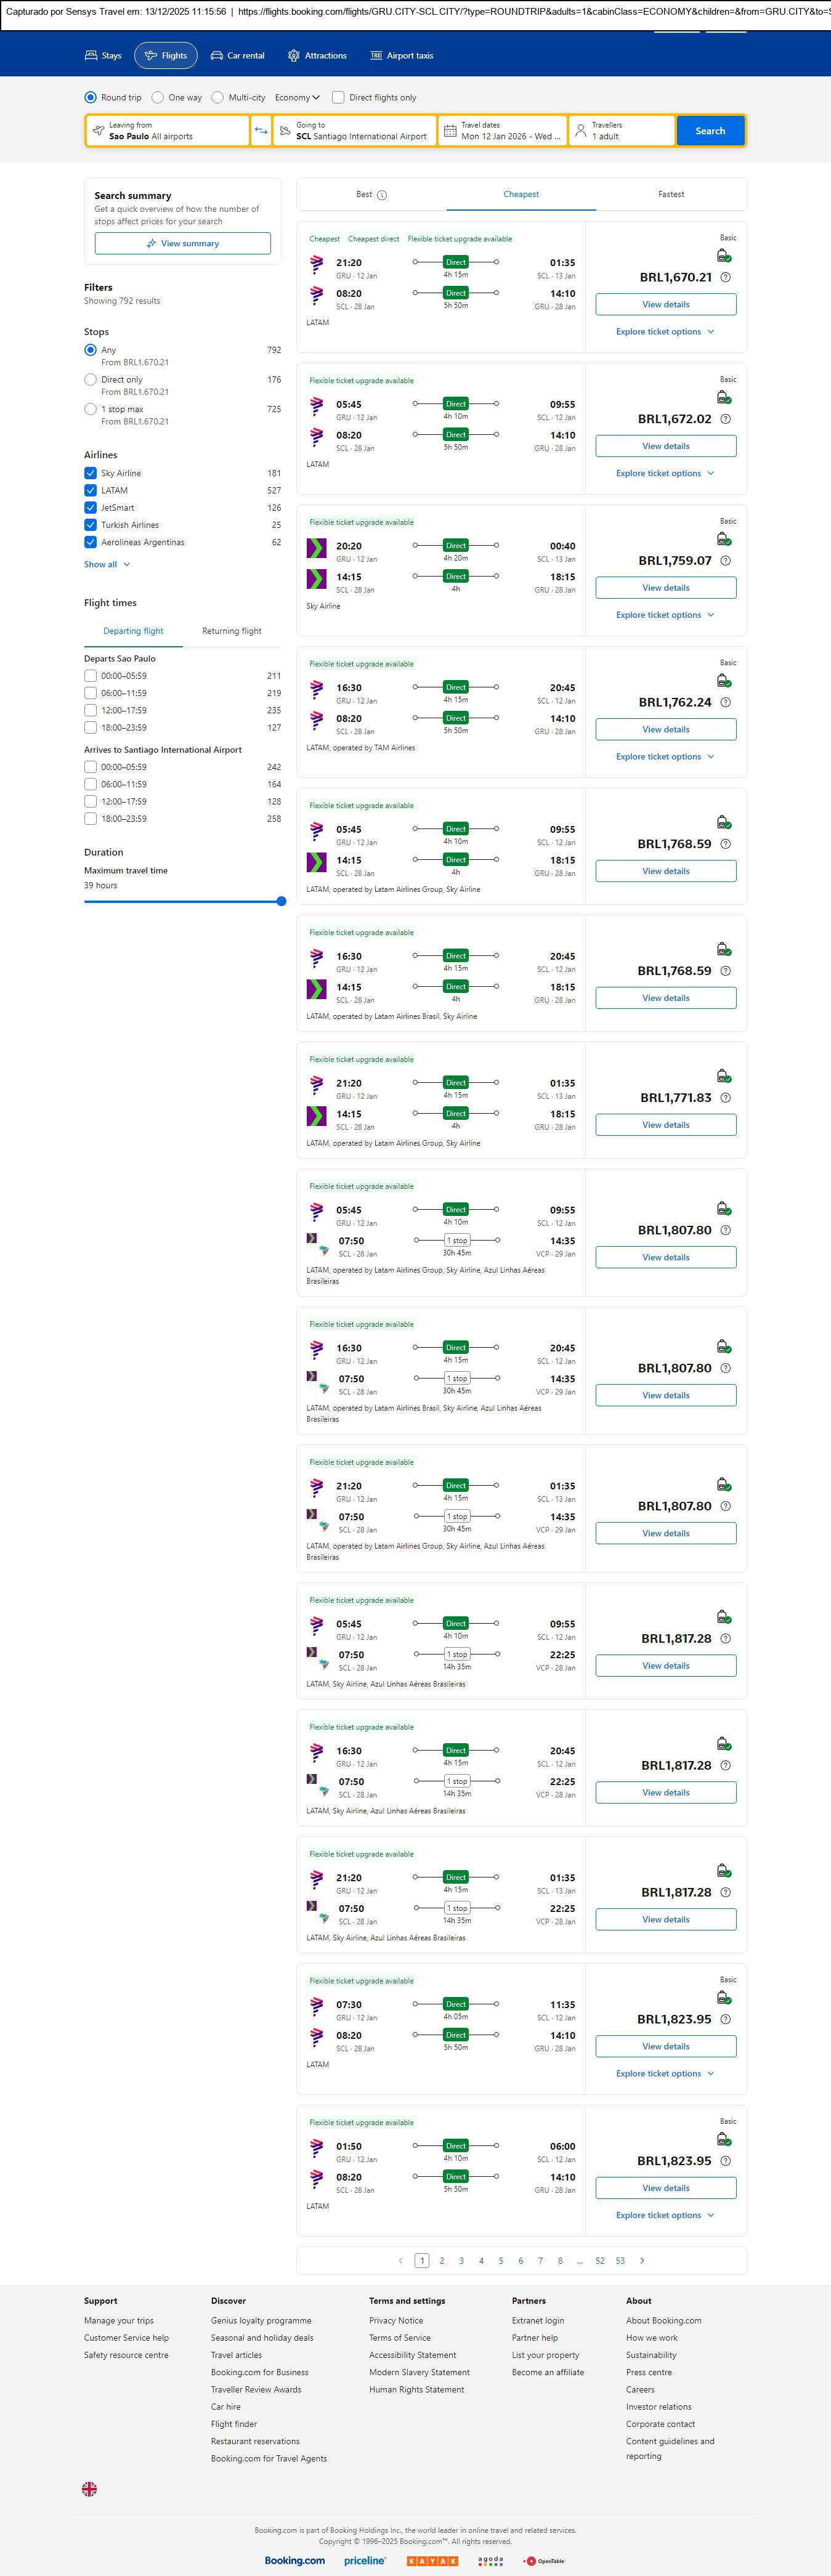The image size is (831, 2576).
Task: Click the Leaving from Sao Paulo field
Action: [167, 131]
